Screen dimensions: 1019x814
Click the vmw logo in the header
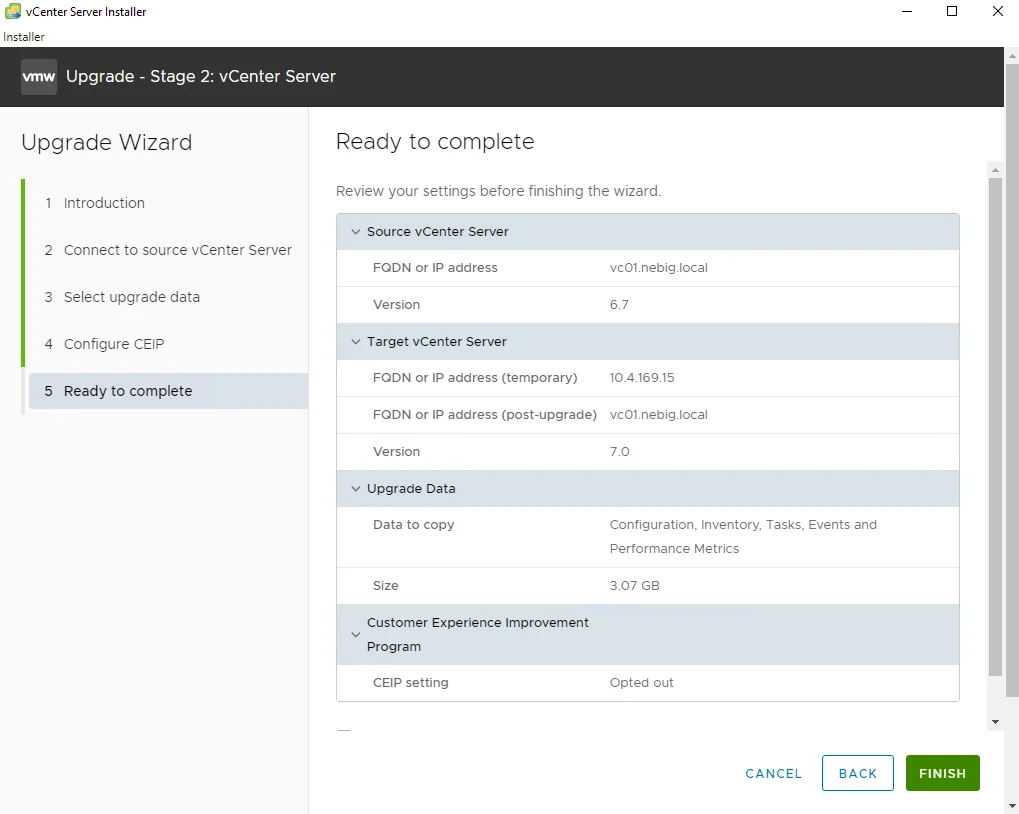point(38,77)
